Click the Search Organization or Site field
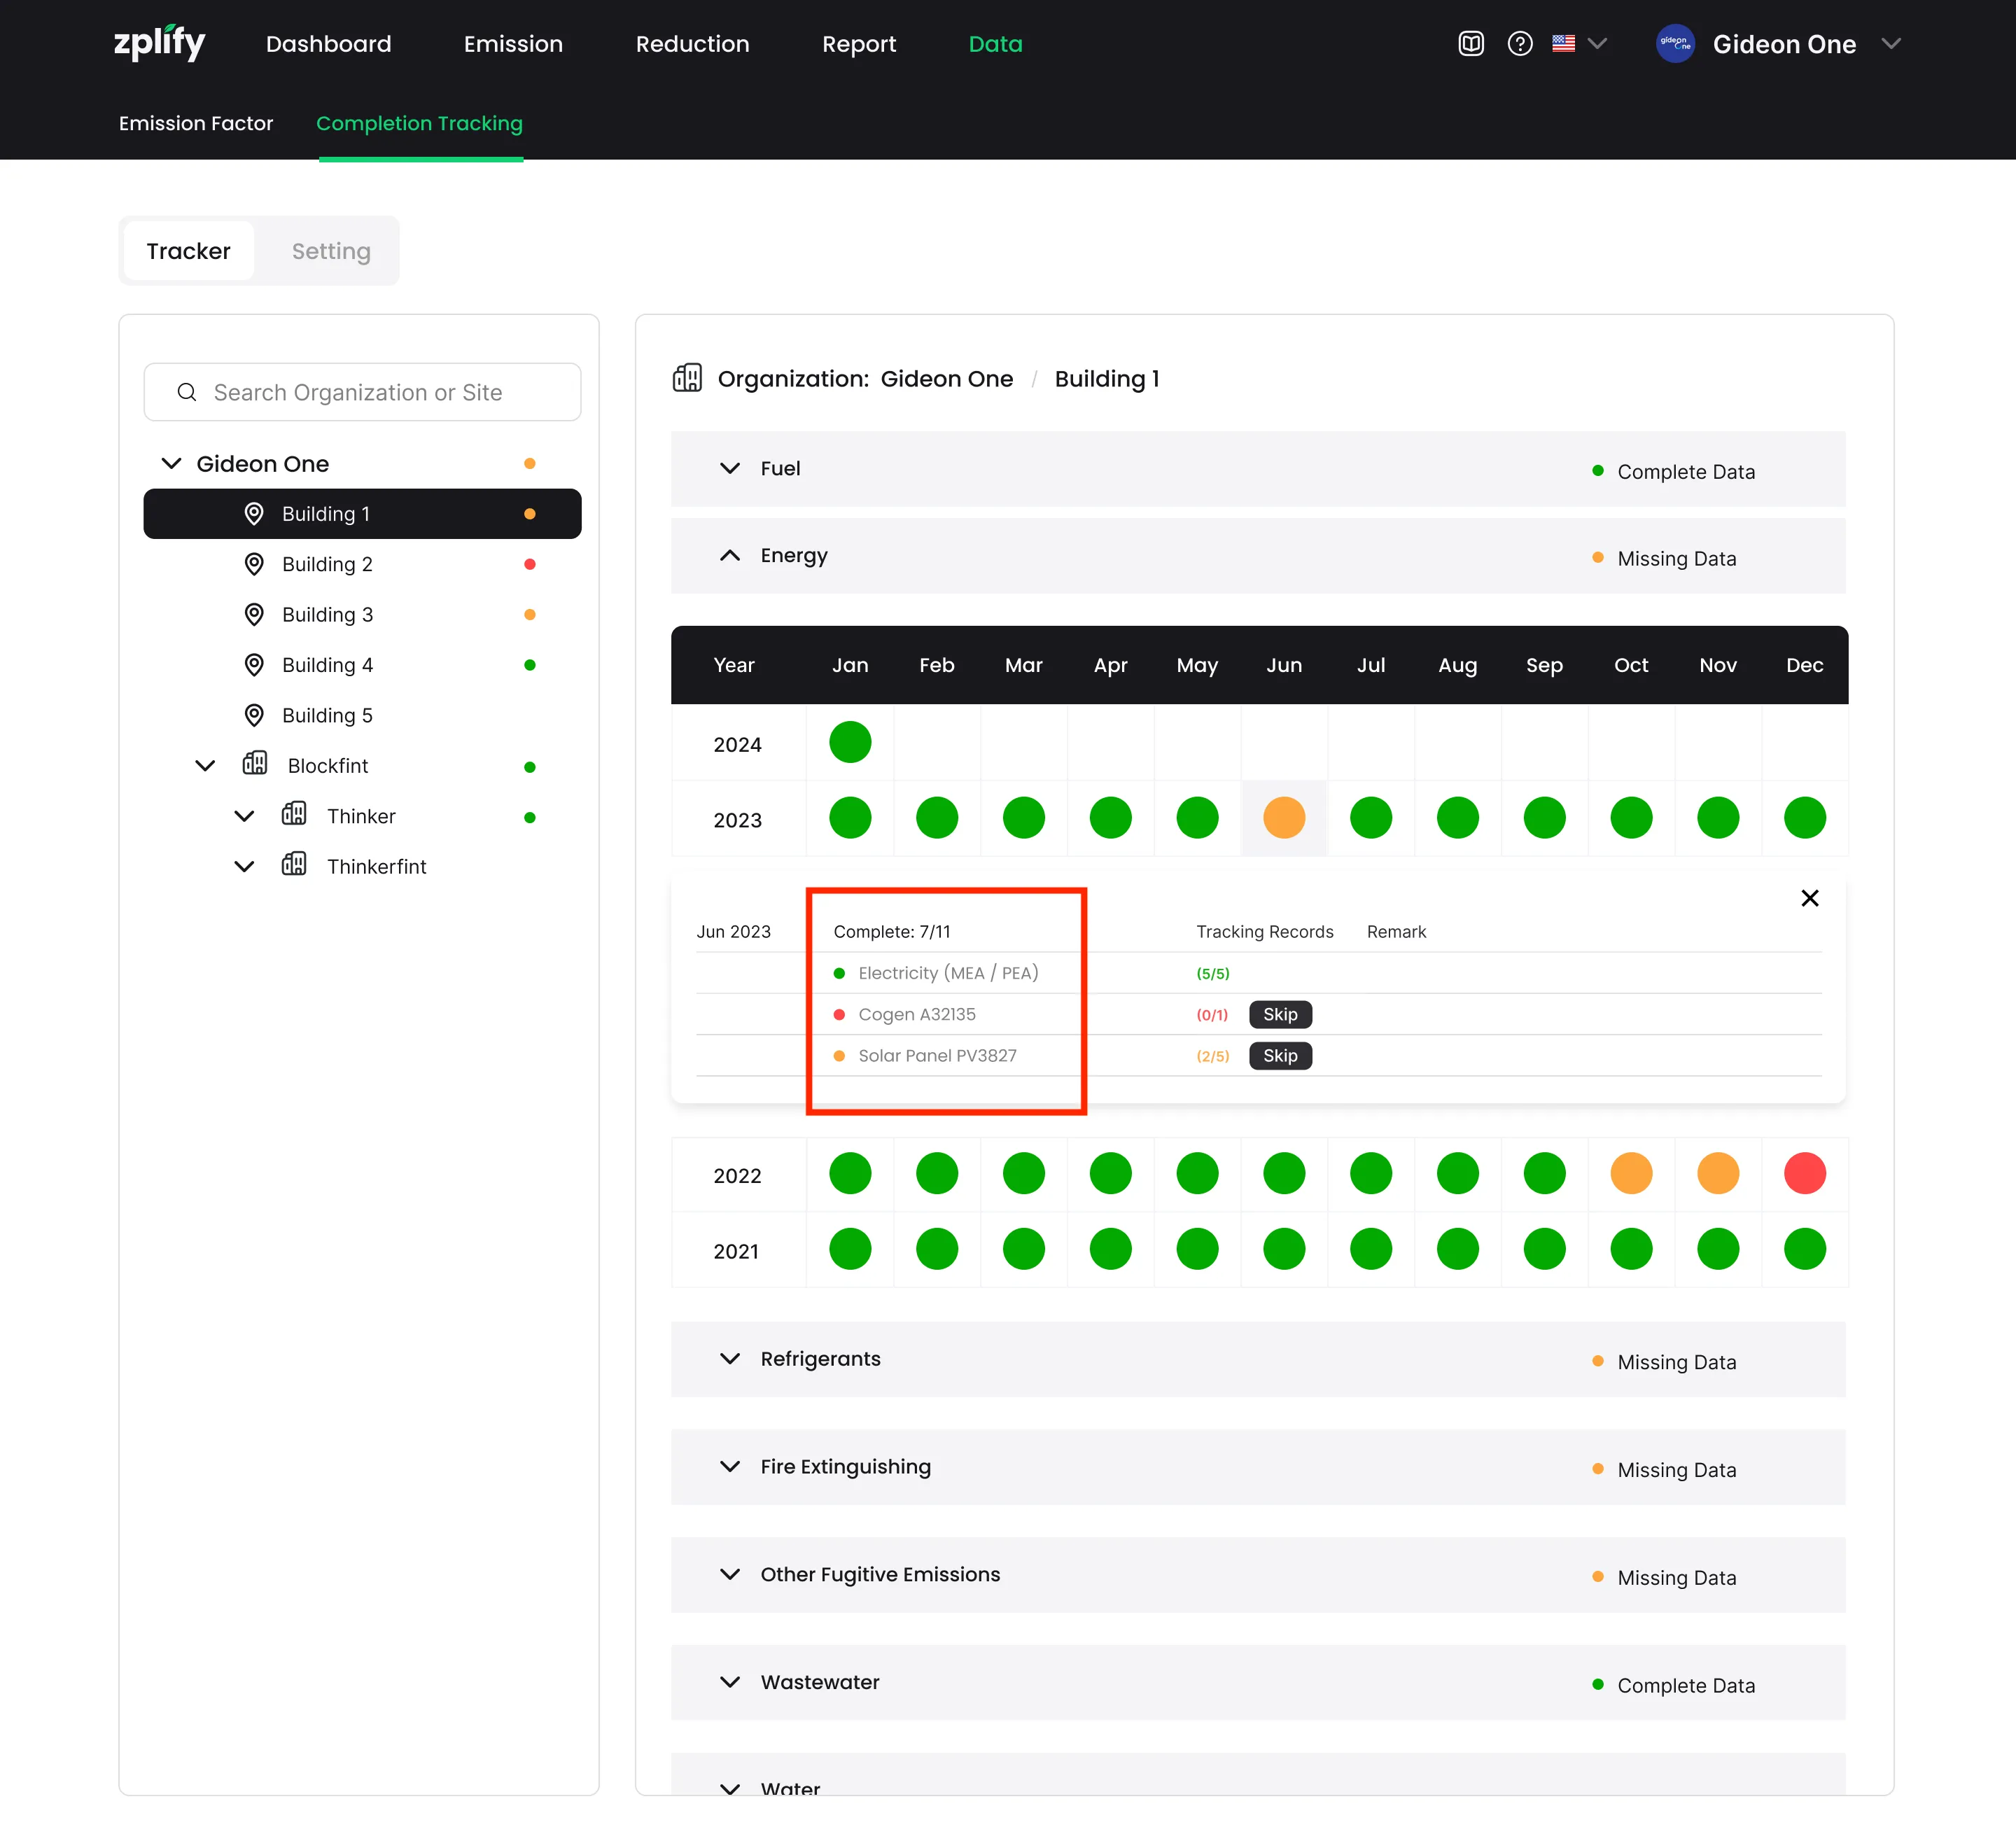 click(362, 392)
